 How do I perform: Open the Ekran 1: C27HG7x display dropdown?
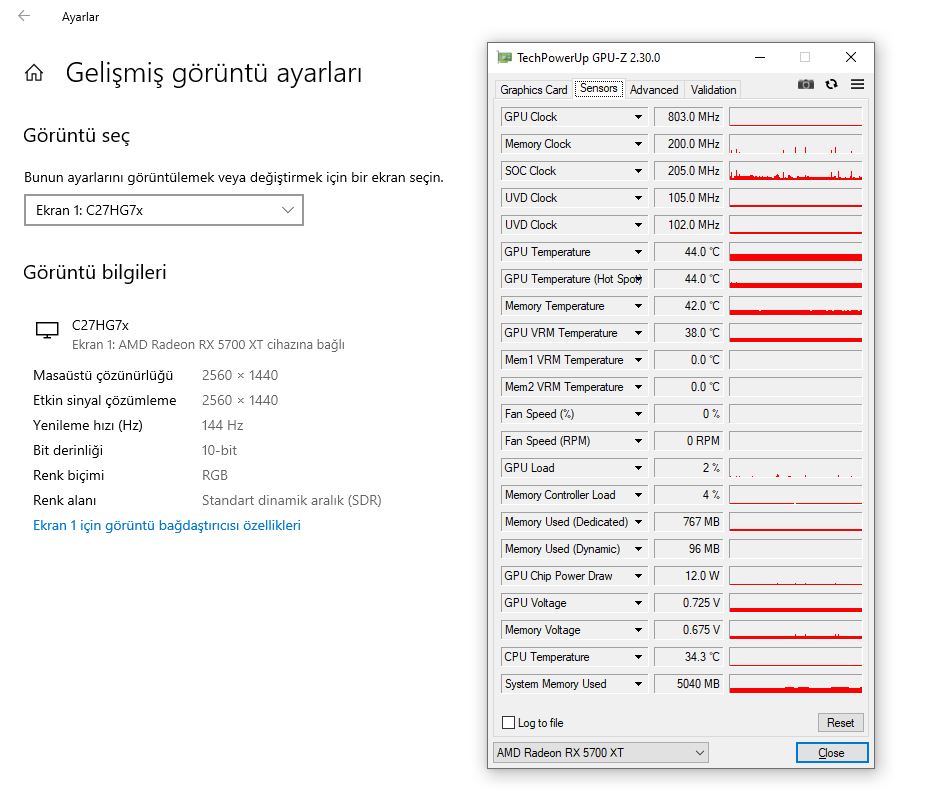[x=164, y=210]
